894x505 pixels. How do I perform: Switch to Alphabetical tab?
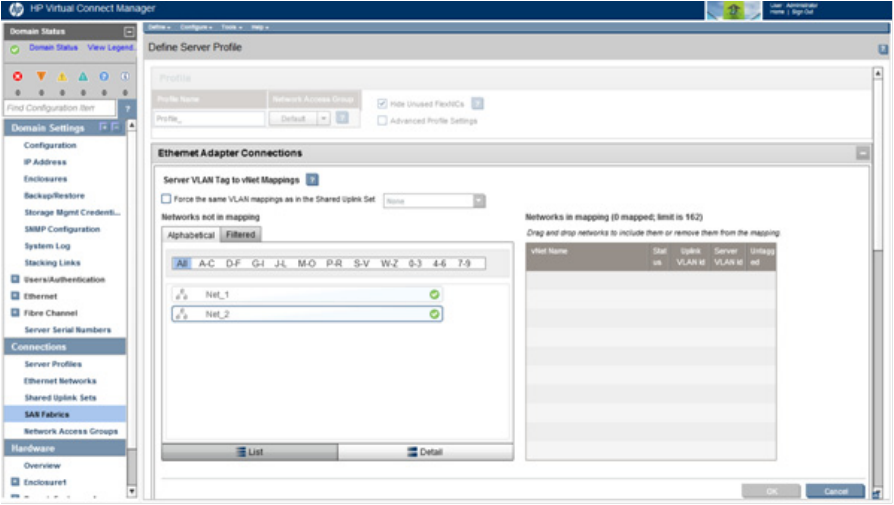[191, 235]
